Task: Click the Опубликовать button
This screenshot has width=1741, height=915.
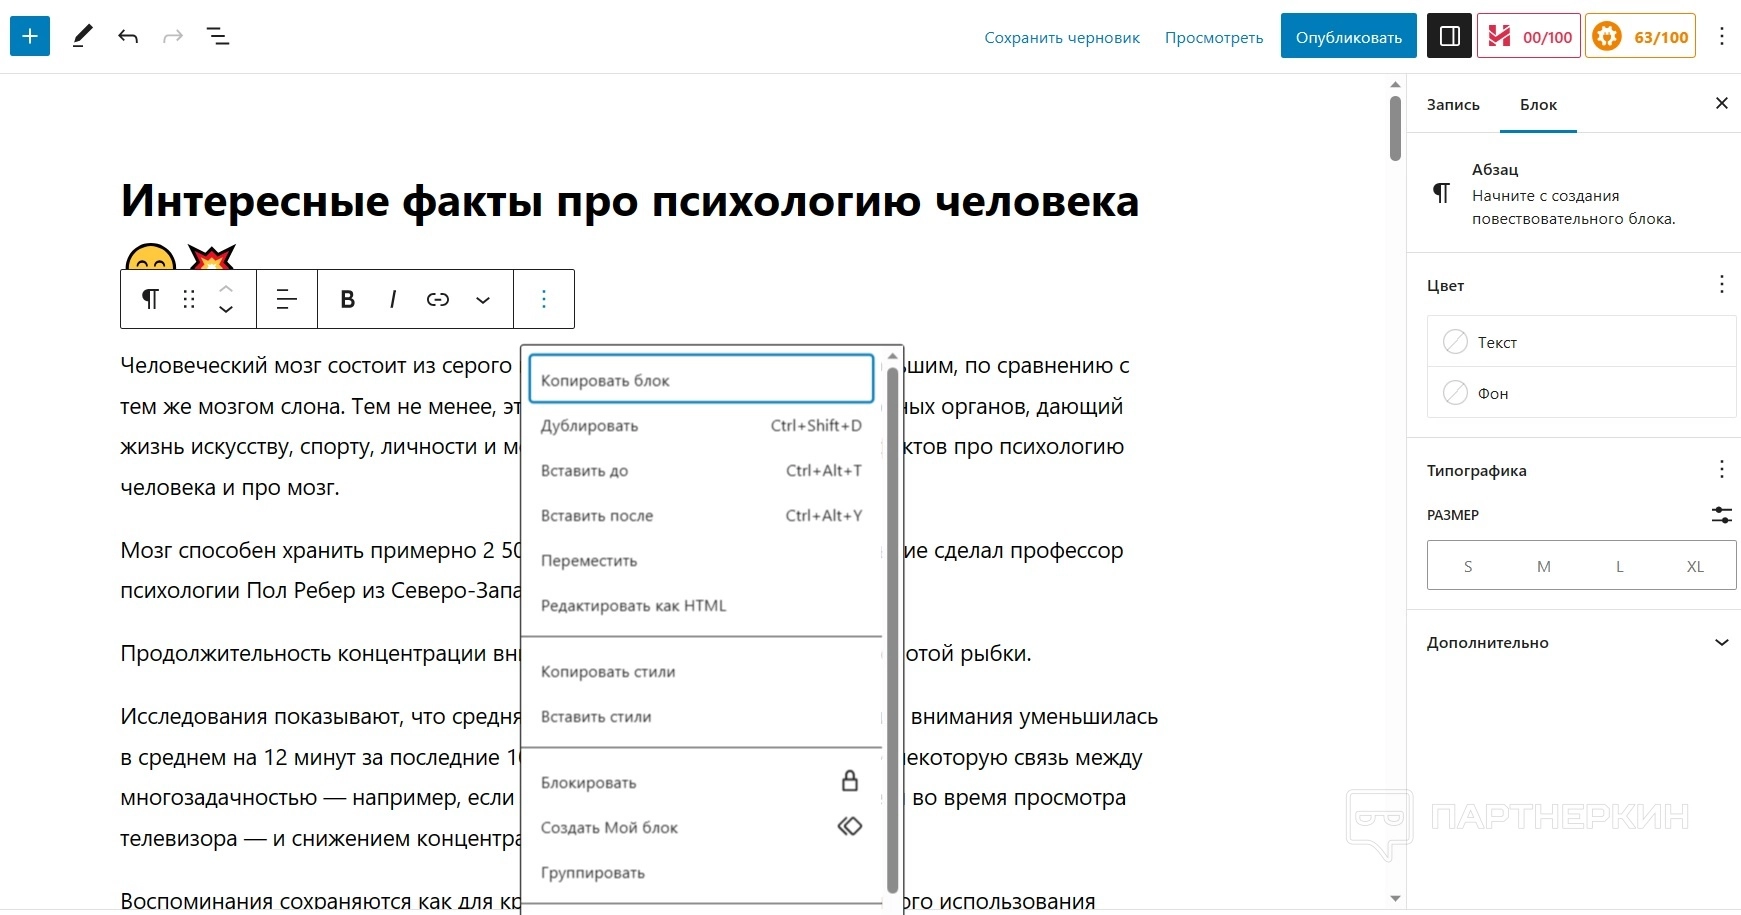Action: coord(1348,37)
